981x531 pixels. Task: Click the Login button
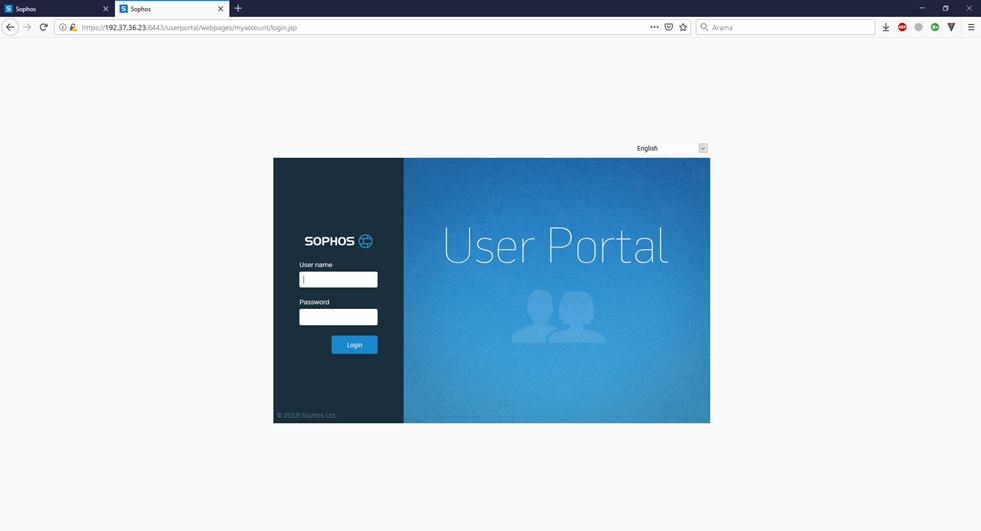[354, 345]
